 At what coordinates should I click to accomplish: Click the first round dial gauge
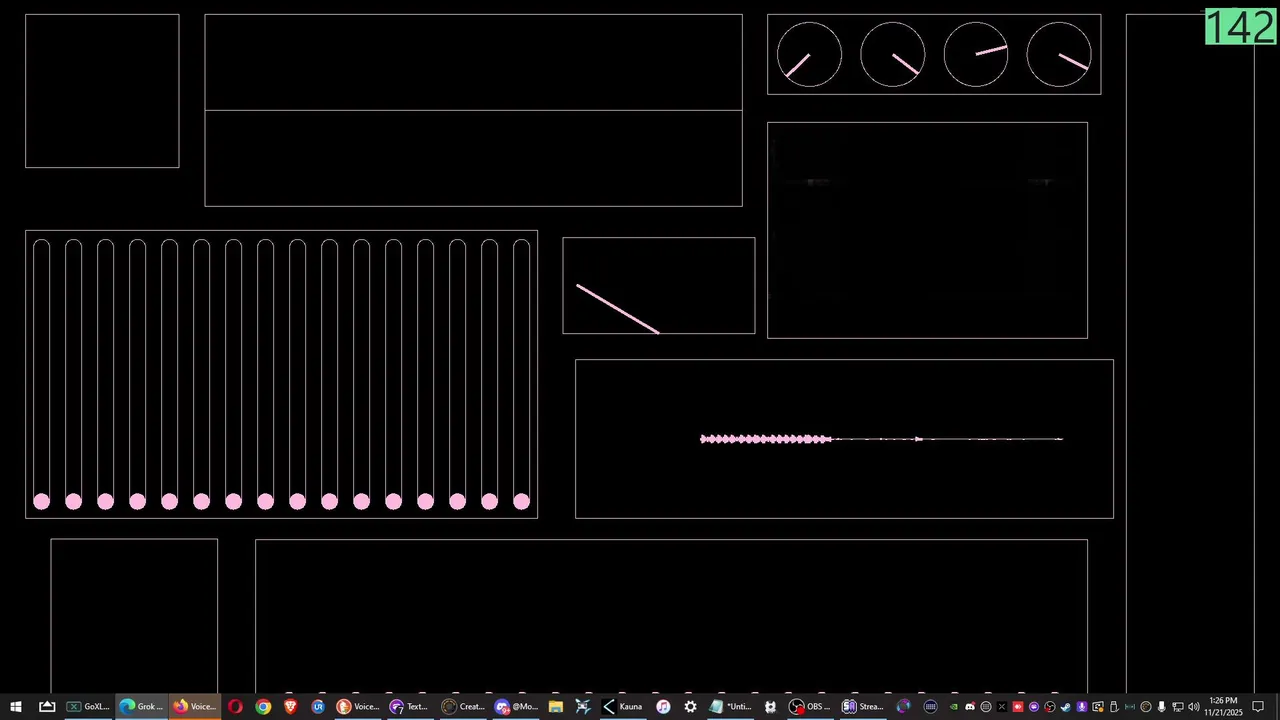point(809,54)
